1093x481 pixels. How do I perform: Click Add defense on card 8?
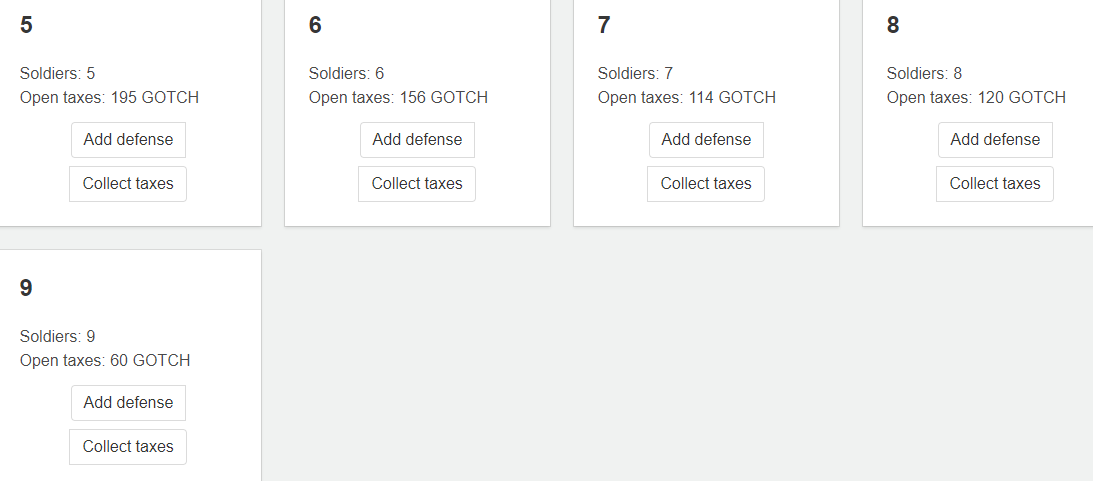(x=995, y=140)
